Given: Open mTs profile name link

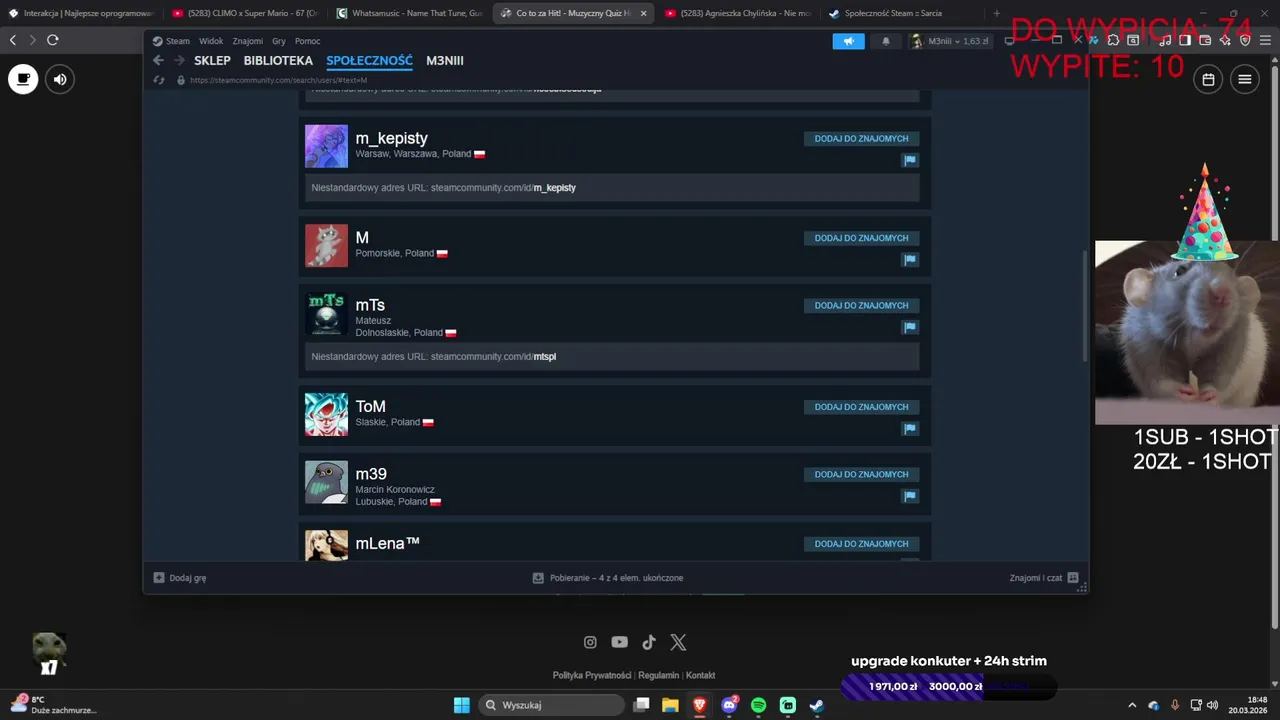Looking at the screenshot, I should click(370, 305).
